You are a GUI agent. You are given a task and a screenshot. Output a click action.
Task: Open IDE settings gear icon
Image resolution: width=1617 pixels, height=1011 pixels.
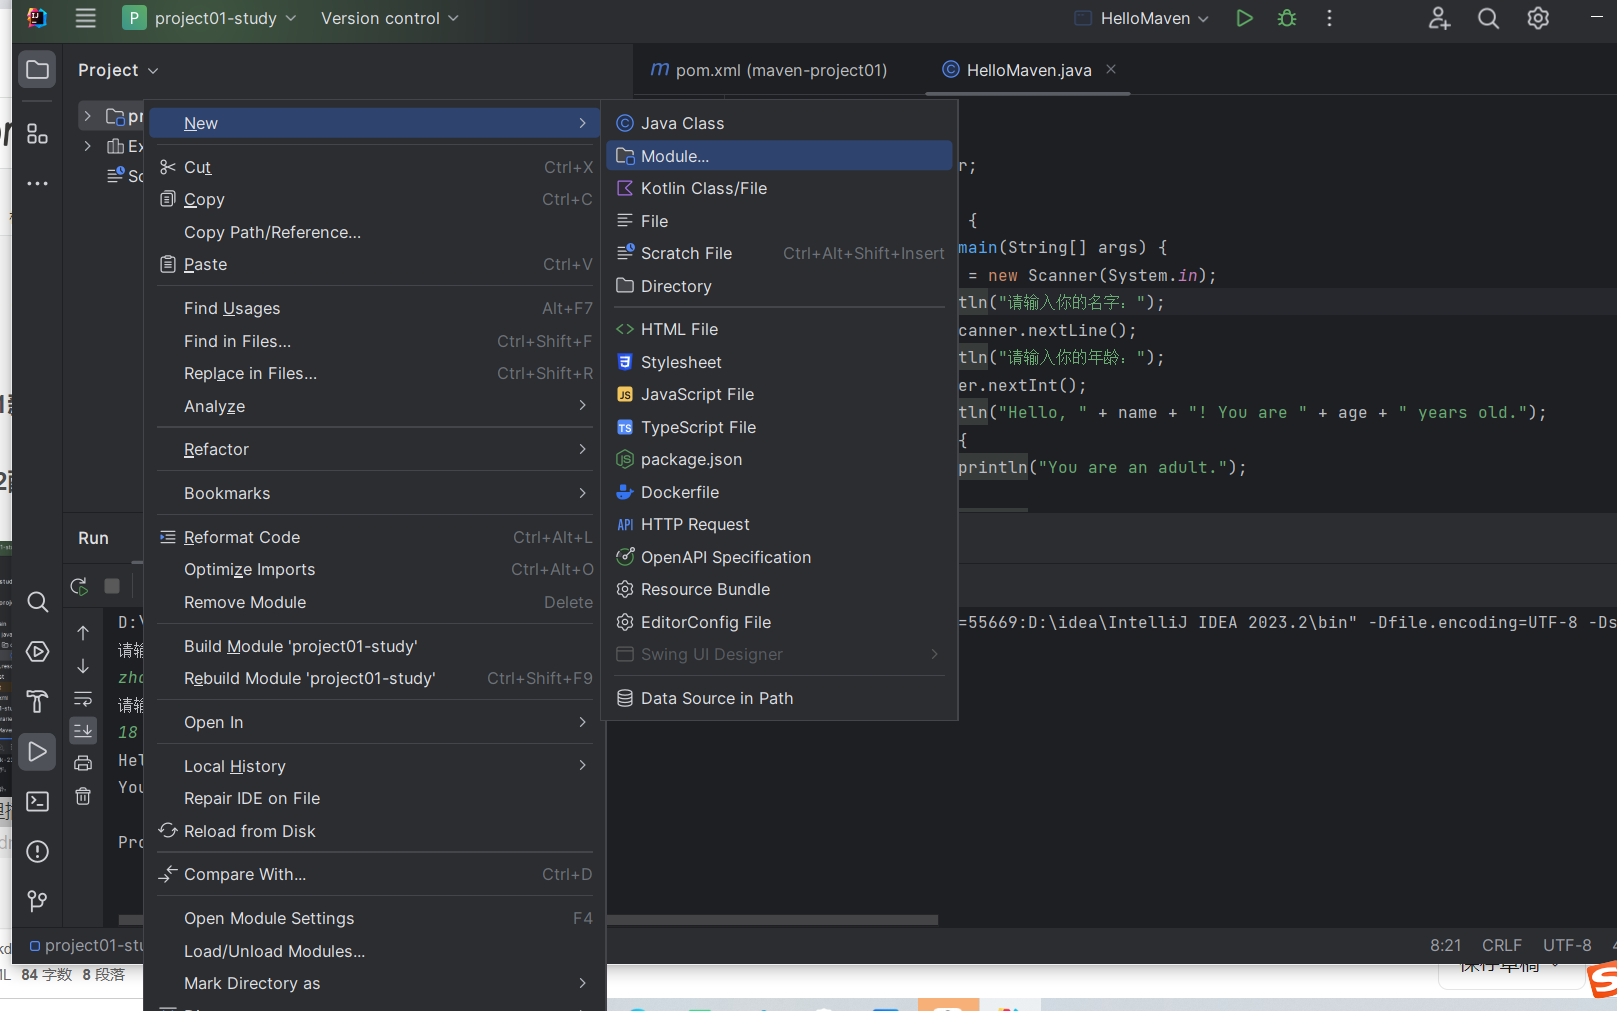[1538, 18]
